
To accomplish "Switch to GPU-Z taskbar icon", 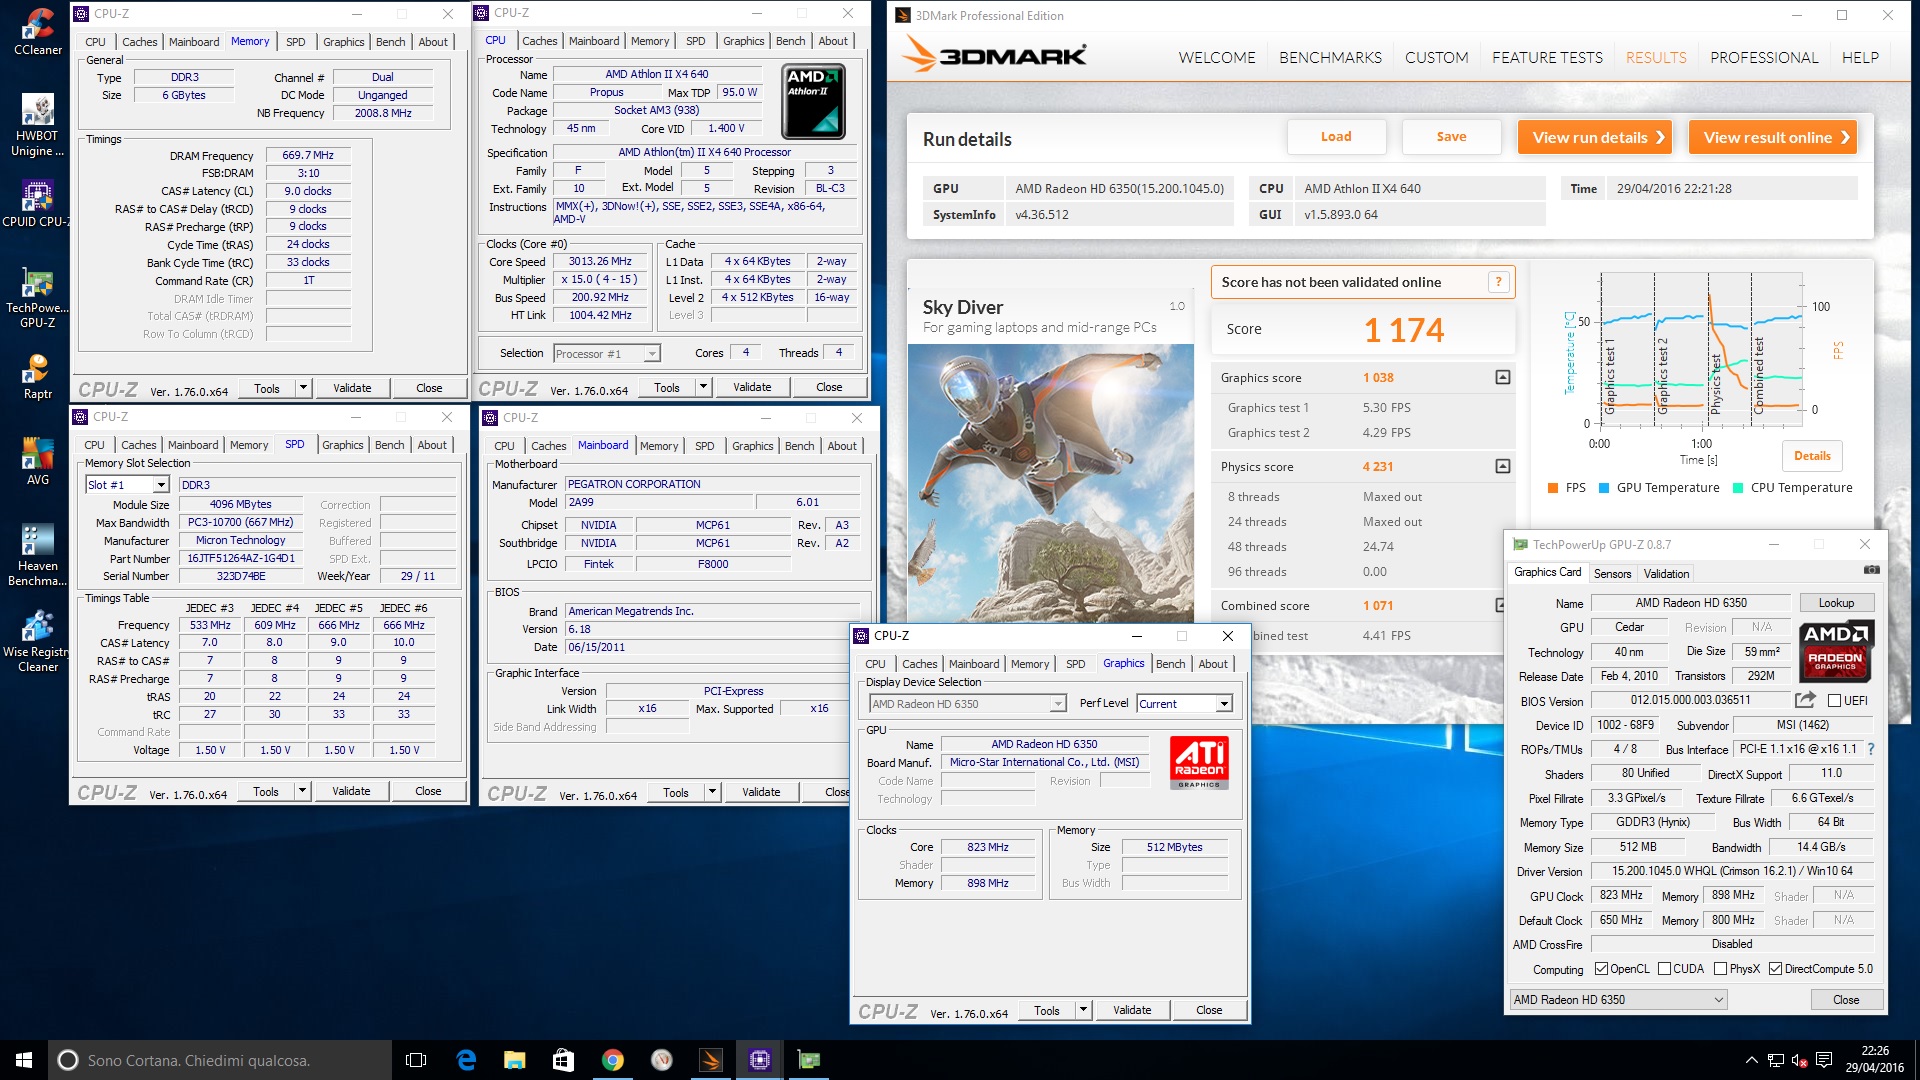I will click(x=809, y=1060).
